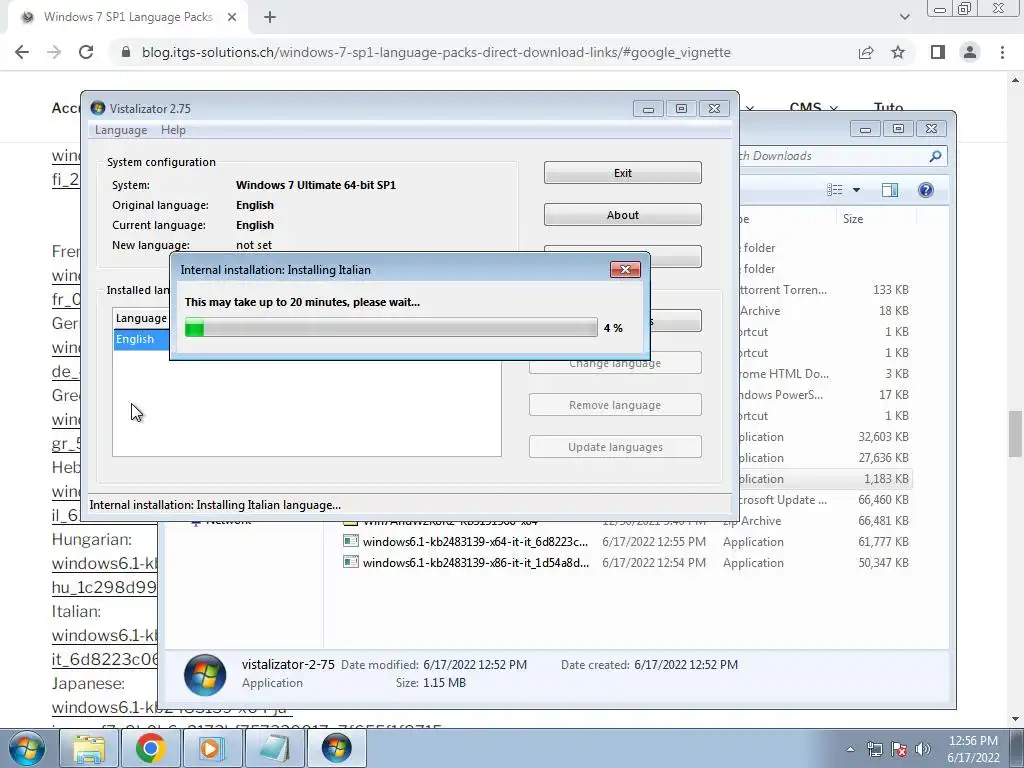
Task: Click the search magnifier in Downloads window
Action: (935, 156)
